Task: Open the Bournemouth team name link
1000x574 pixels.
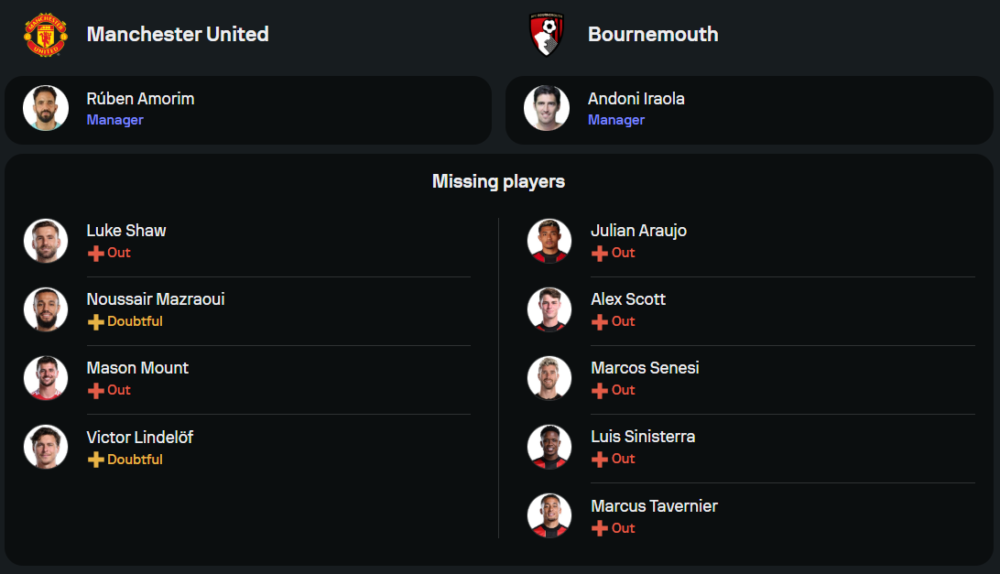Action: [x=653, y=34]
